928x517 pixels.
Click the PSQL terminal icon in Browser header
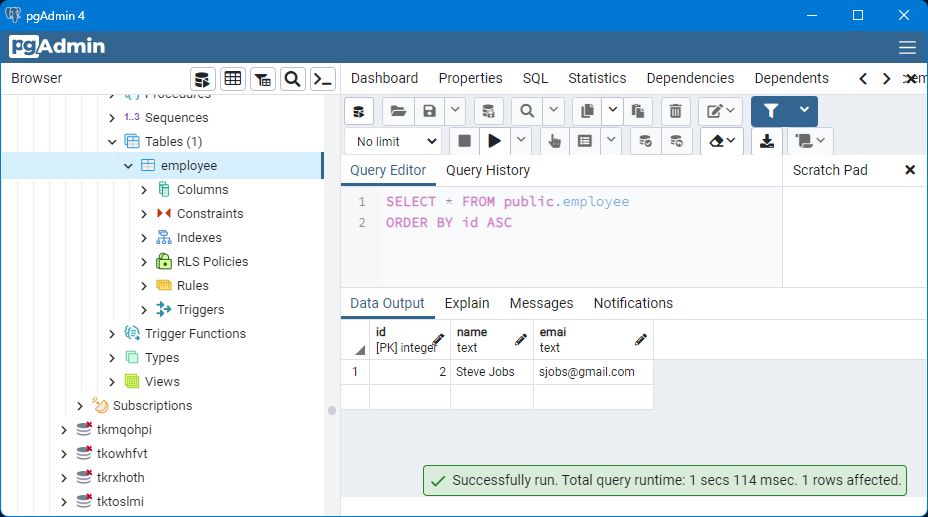coord(323,79)
